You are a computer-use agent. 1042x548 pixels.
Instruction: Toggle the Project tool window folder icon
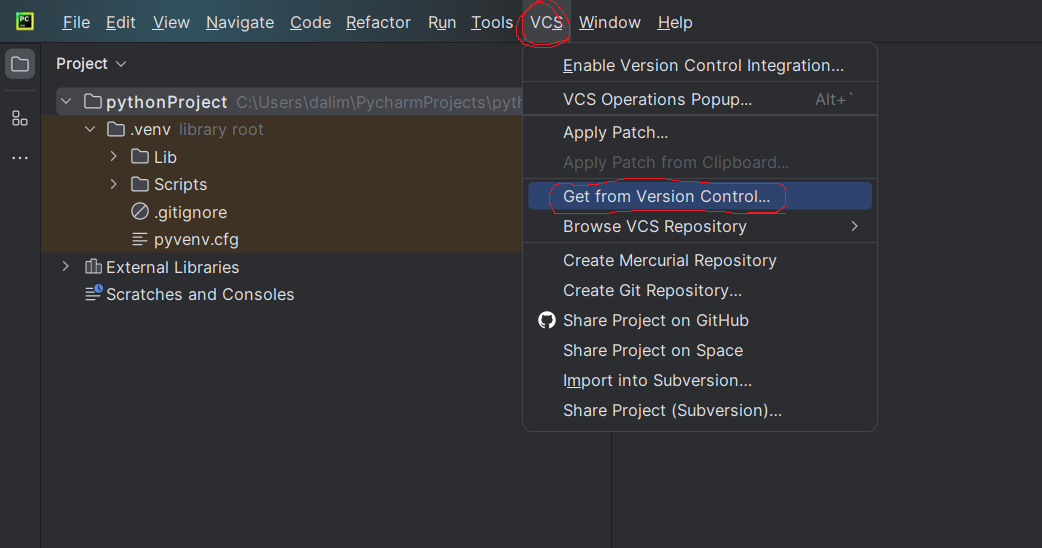click(x=20, y=64)
